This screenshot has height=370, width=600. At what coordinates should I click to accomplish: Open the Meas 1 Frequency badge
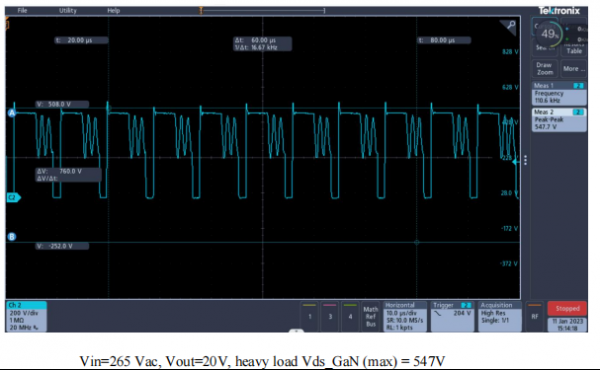(x=559, y=93)
